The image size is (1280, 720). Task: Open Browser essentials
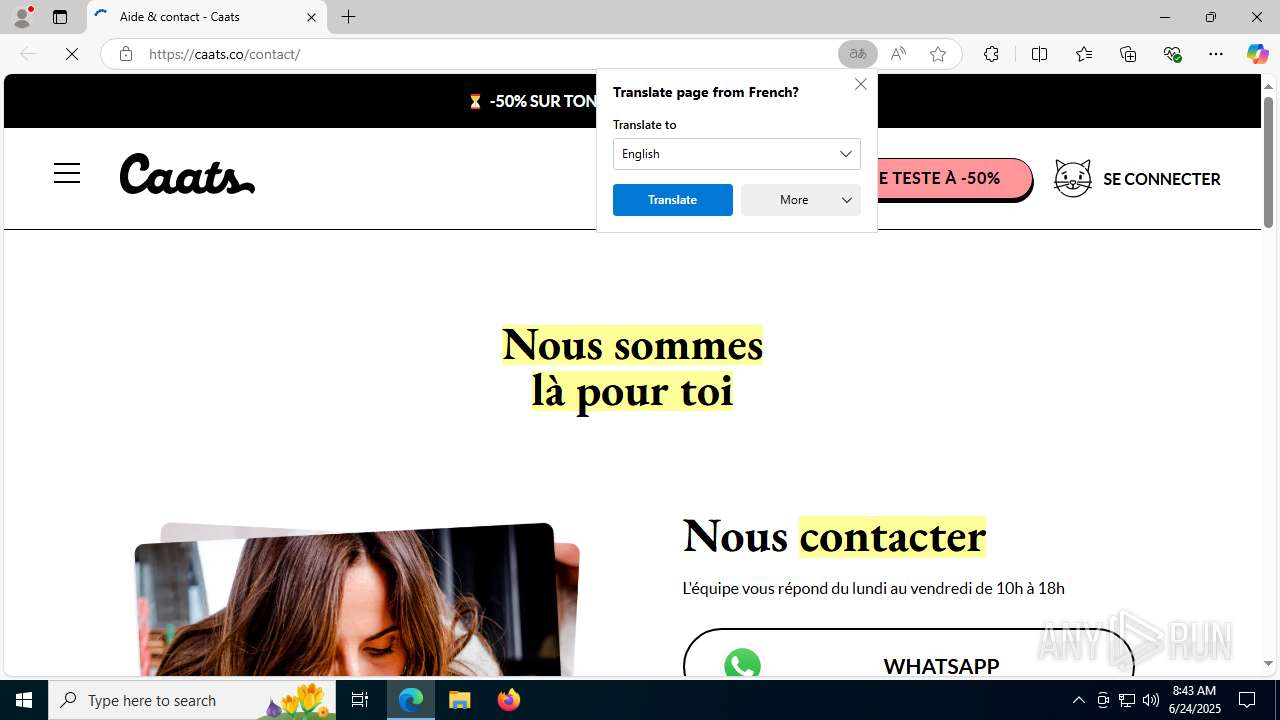(1172, 54)
